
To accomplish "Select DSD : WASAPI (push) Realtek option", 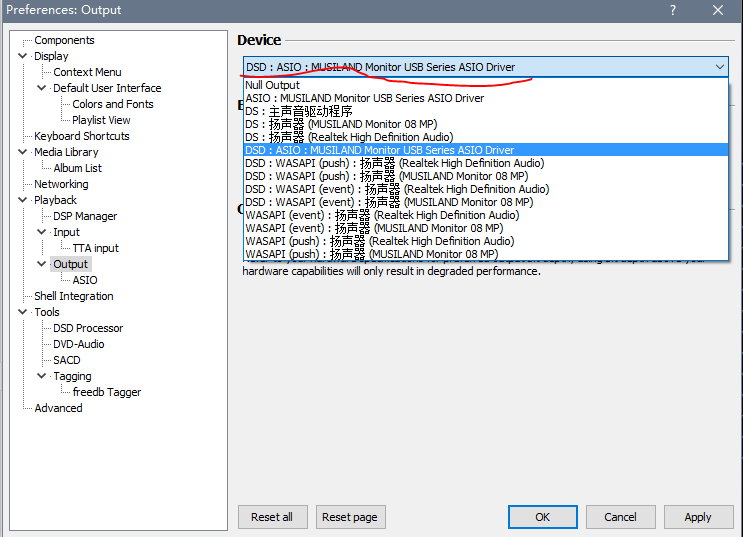I will pyautogui.click(x=394, y=163).
